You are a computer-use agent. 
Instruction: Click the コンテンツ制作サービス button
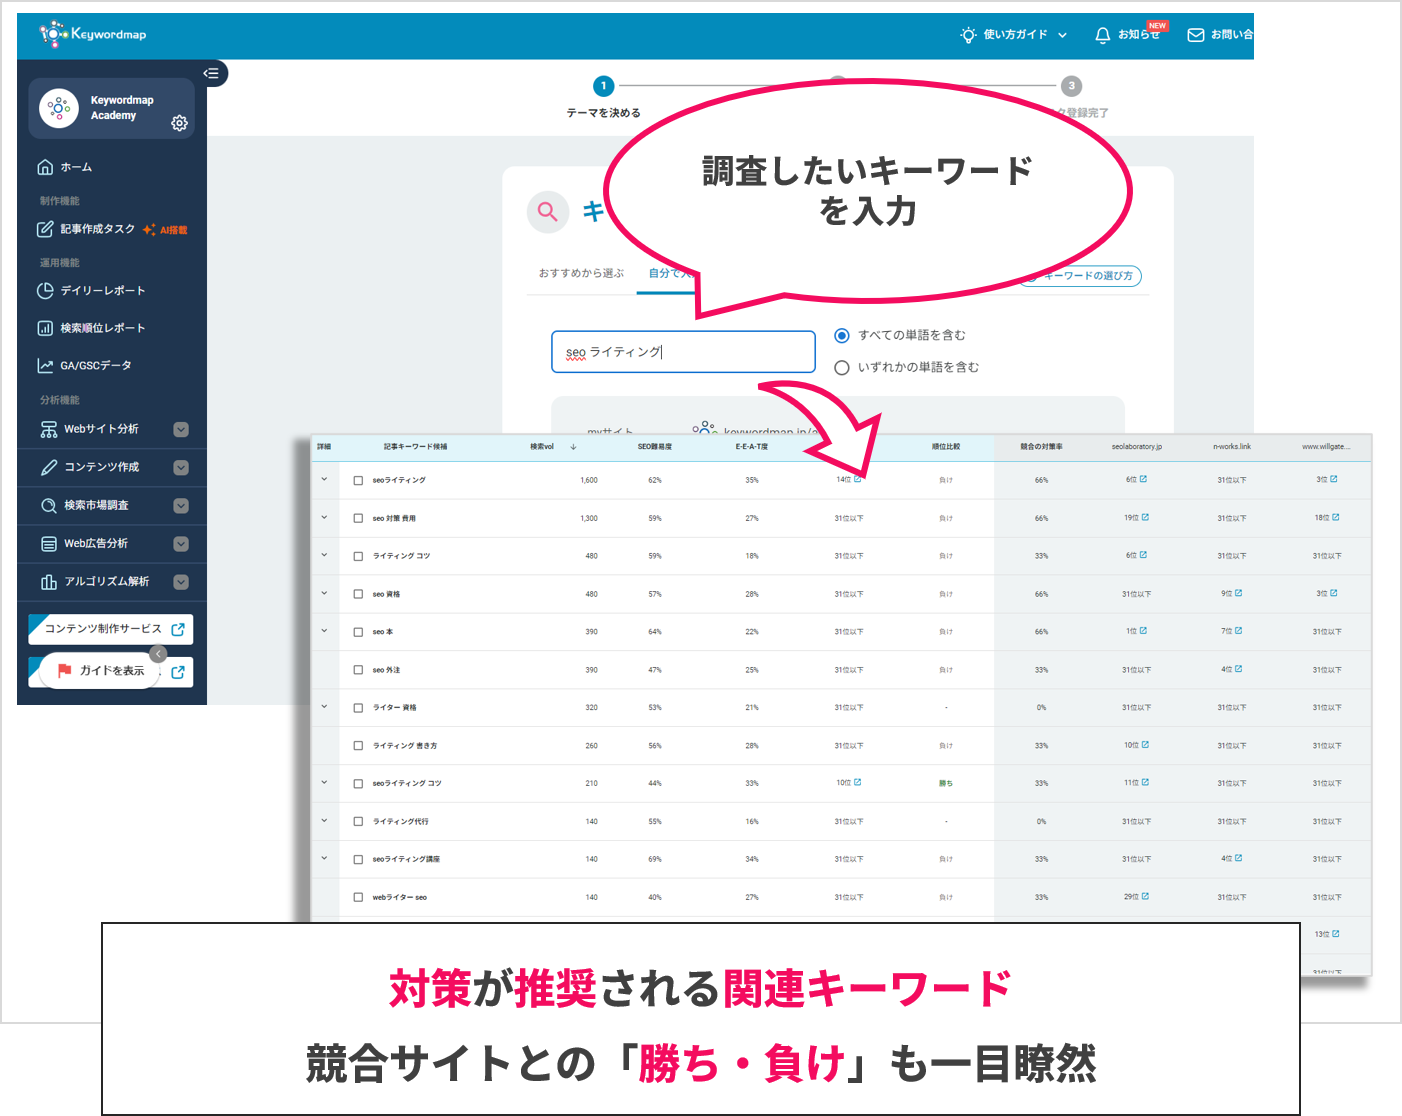(x=111, y=629)
